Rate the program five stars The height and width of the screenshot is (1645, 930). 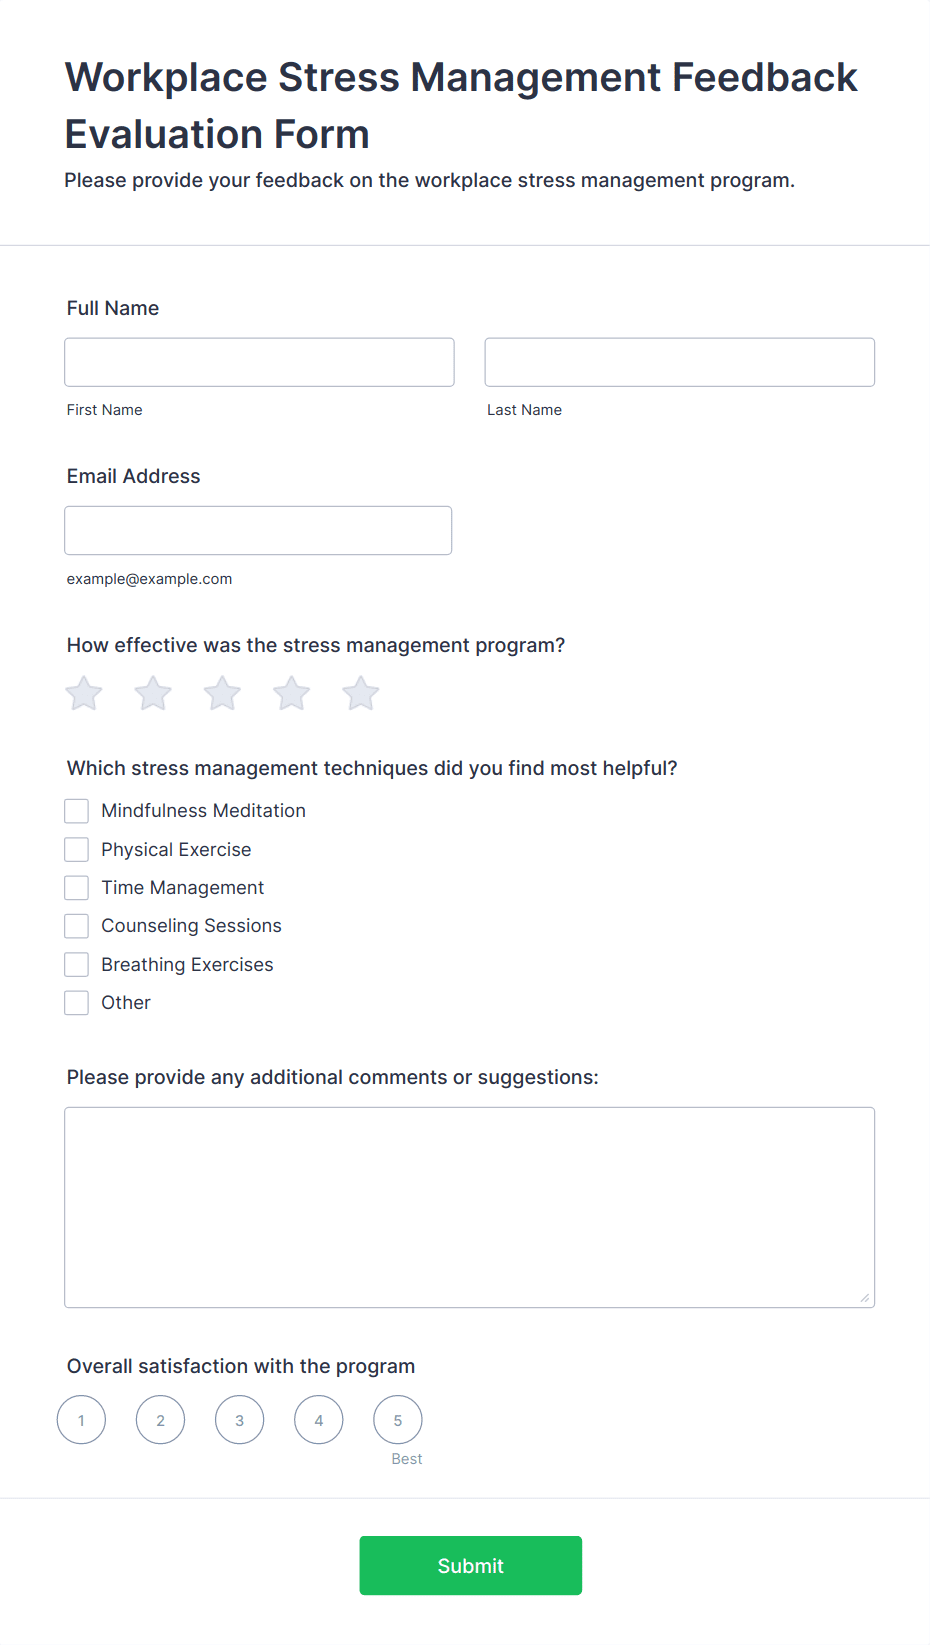pyautogui.click(x=360, y=692)
